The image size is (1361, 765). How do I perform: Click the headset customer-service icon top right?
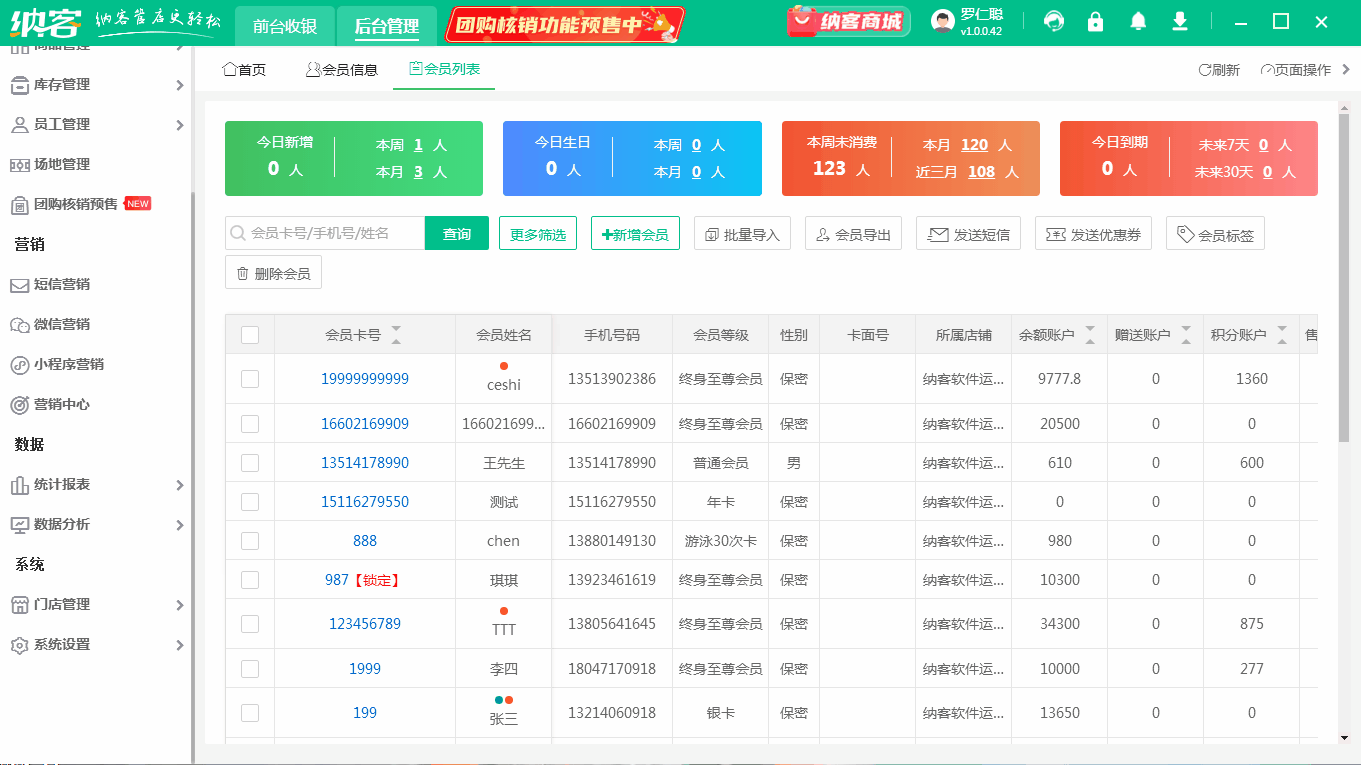point(1053,20)
